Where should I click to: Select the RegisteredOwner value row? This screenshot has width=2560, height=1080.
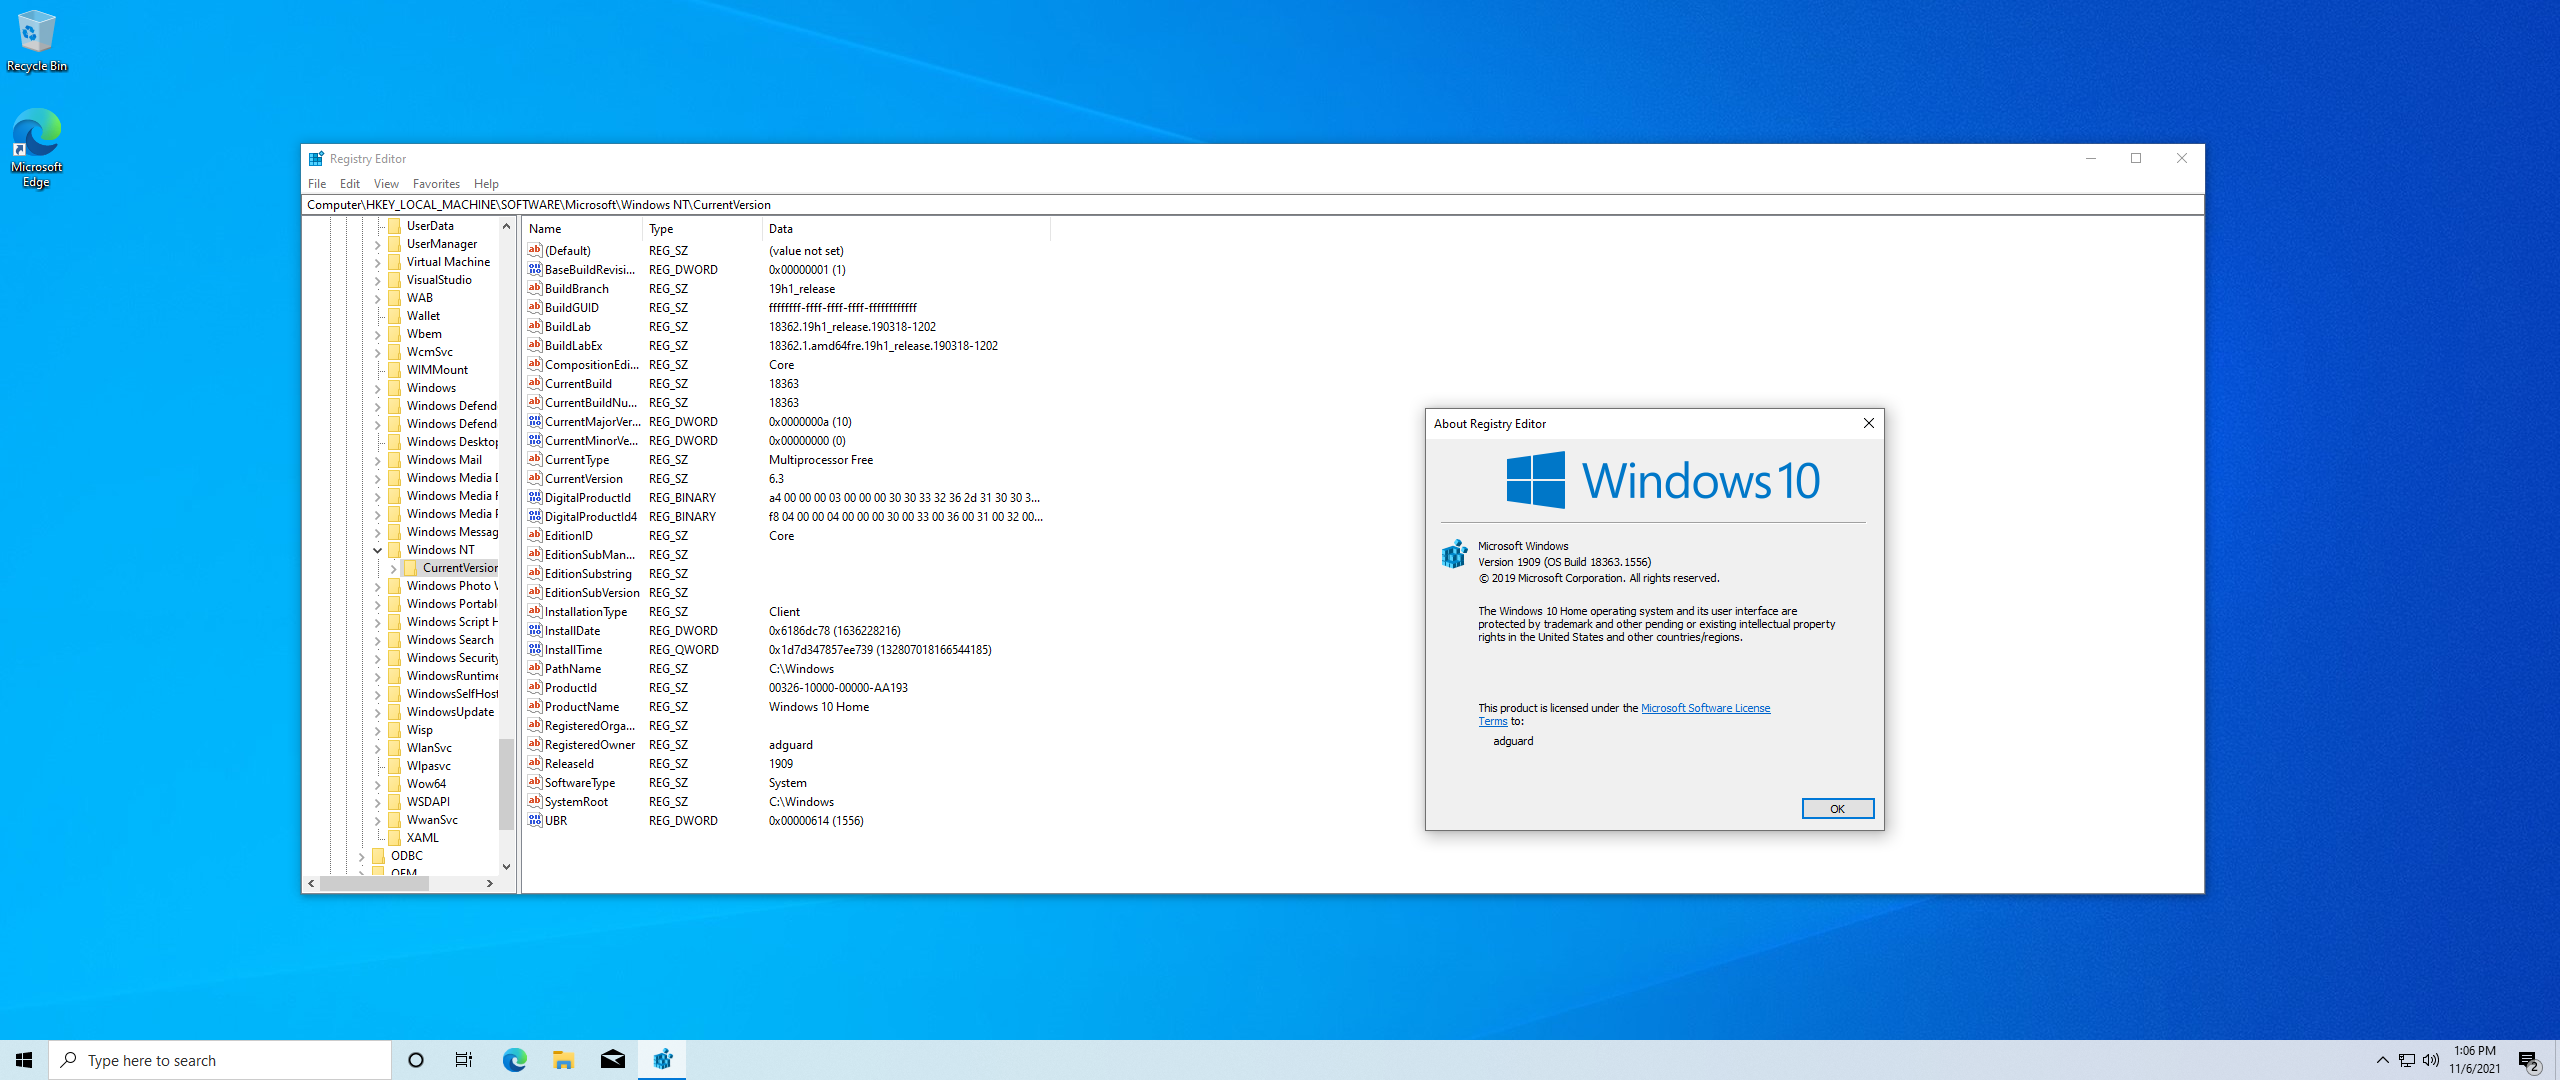tap(785, 744)
